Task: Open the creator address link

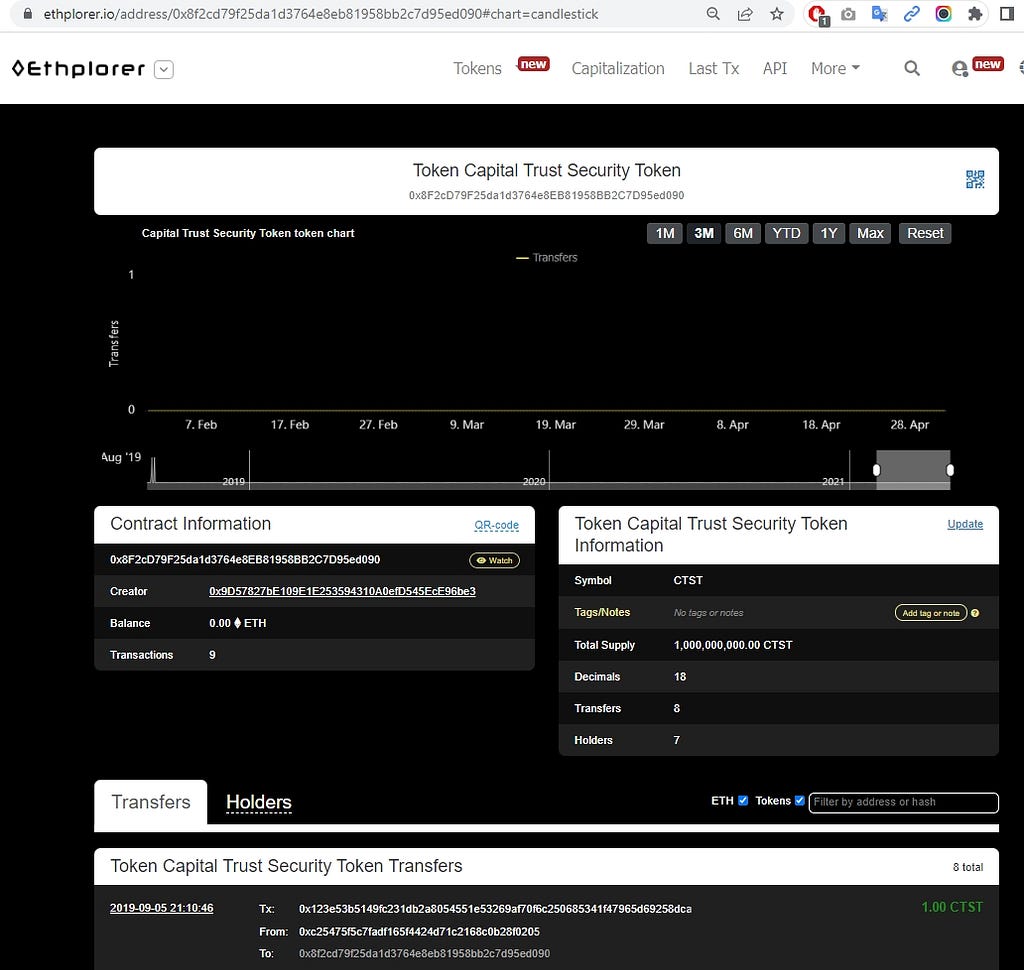Action: point(342,591)
